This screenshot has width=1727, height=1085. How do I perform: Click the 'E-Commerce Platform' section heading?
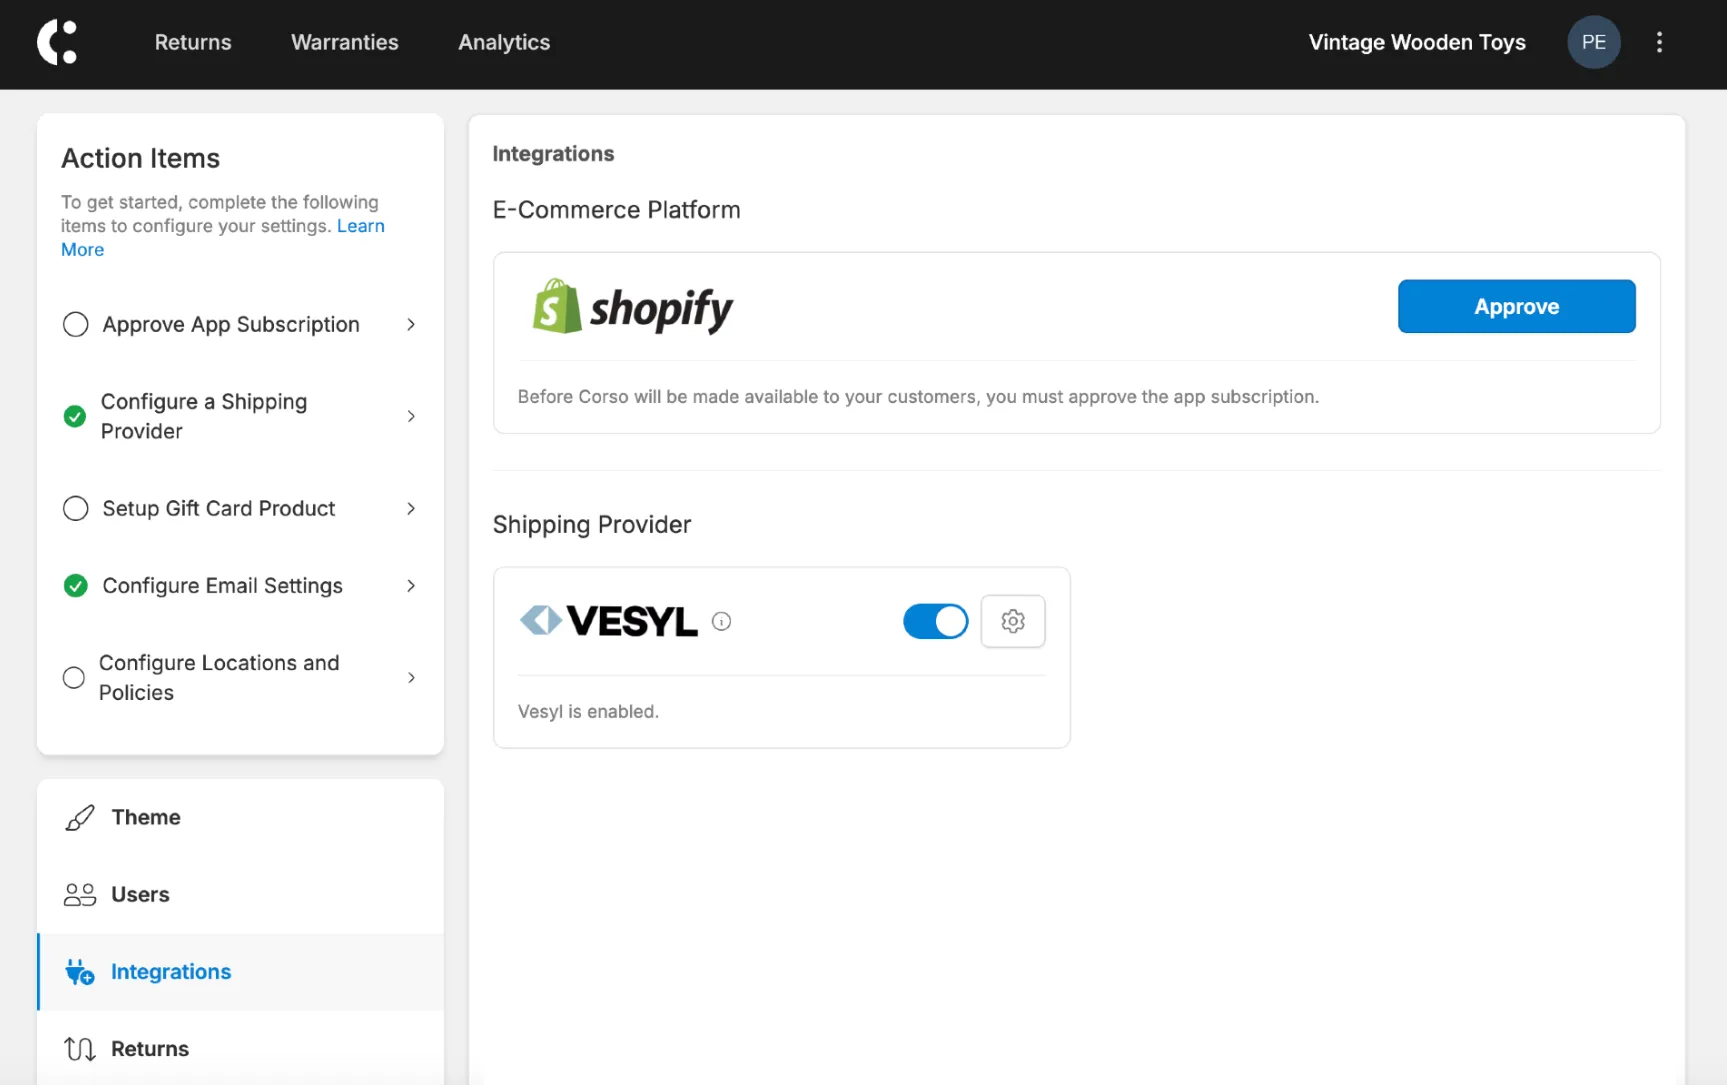click(616, 210)
